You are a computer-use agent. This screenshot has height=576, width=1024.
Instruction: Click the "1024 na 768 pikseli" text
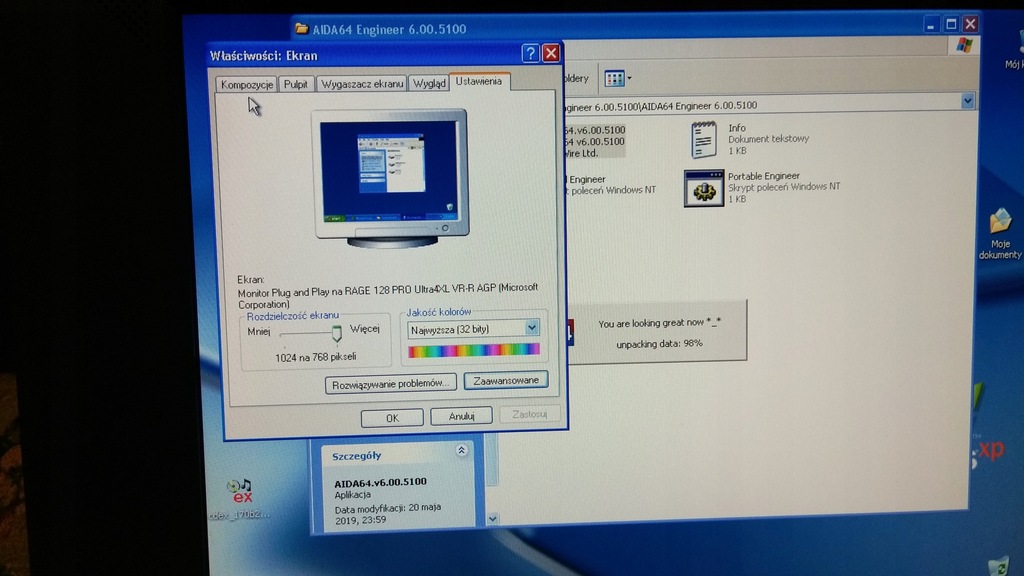(315, 357)
